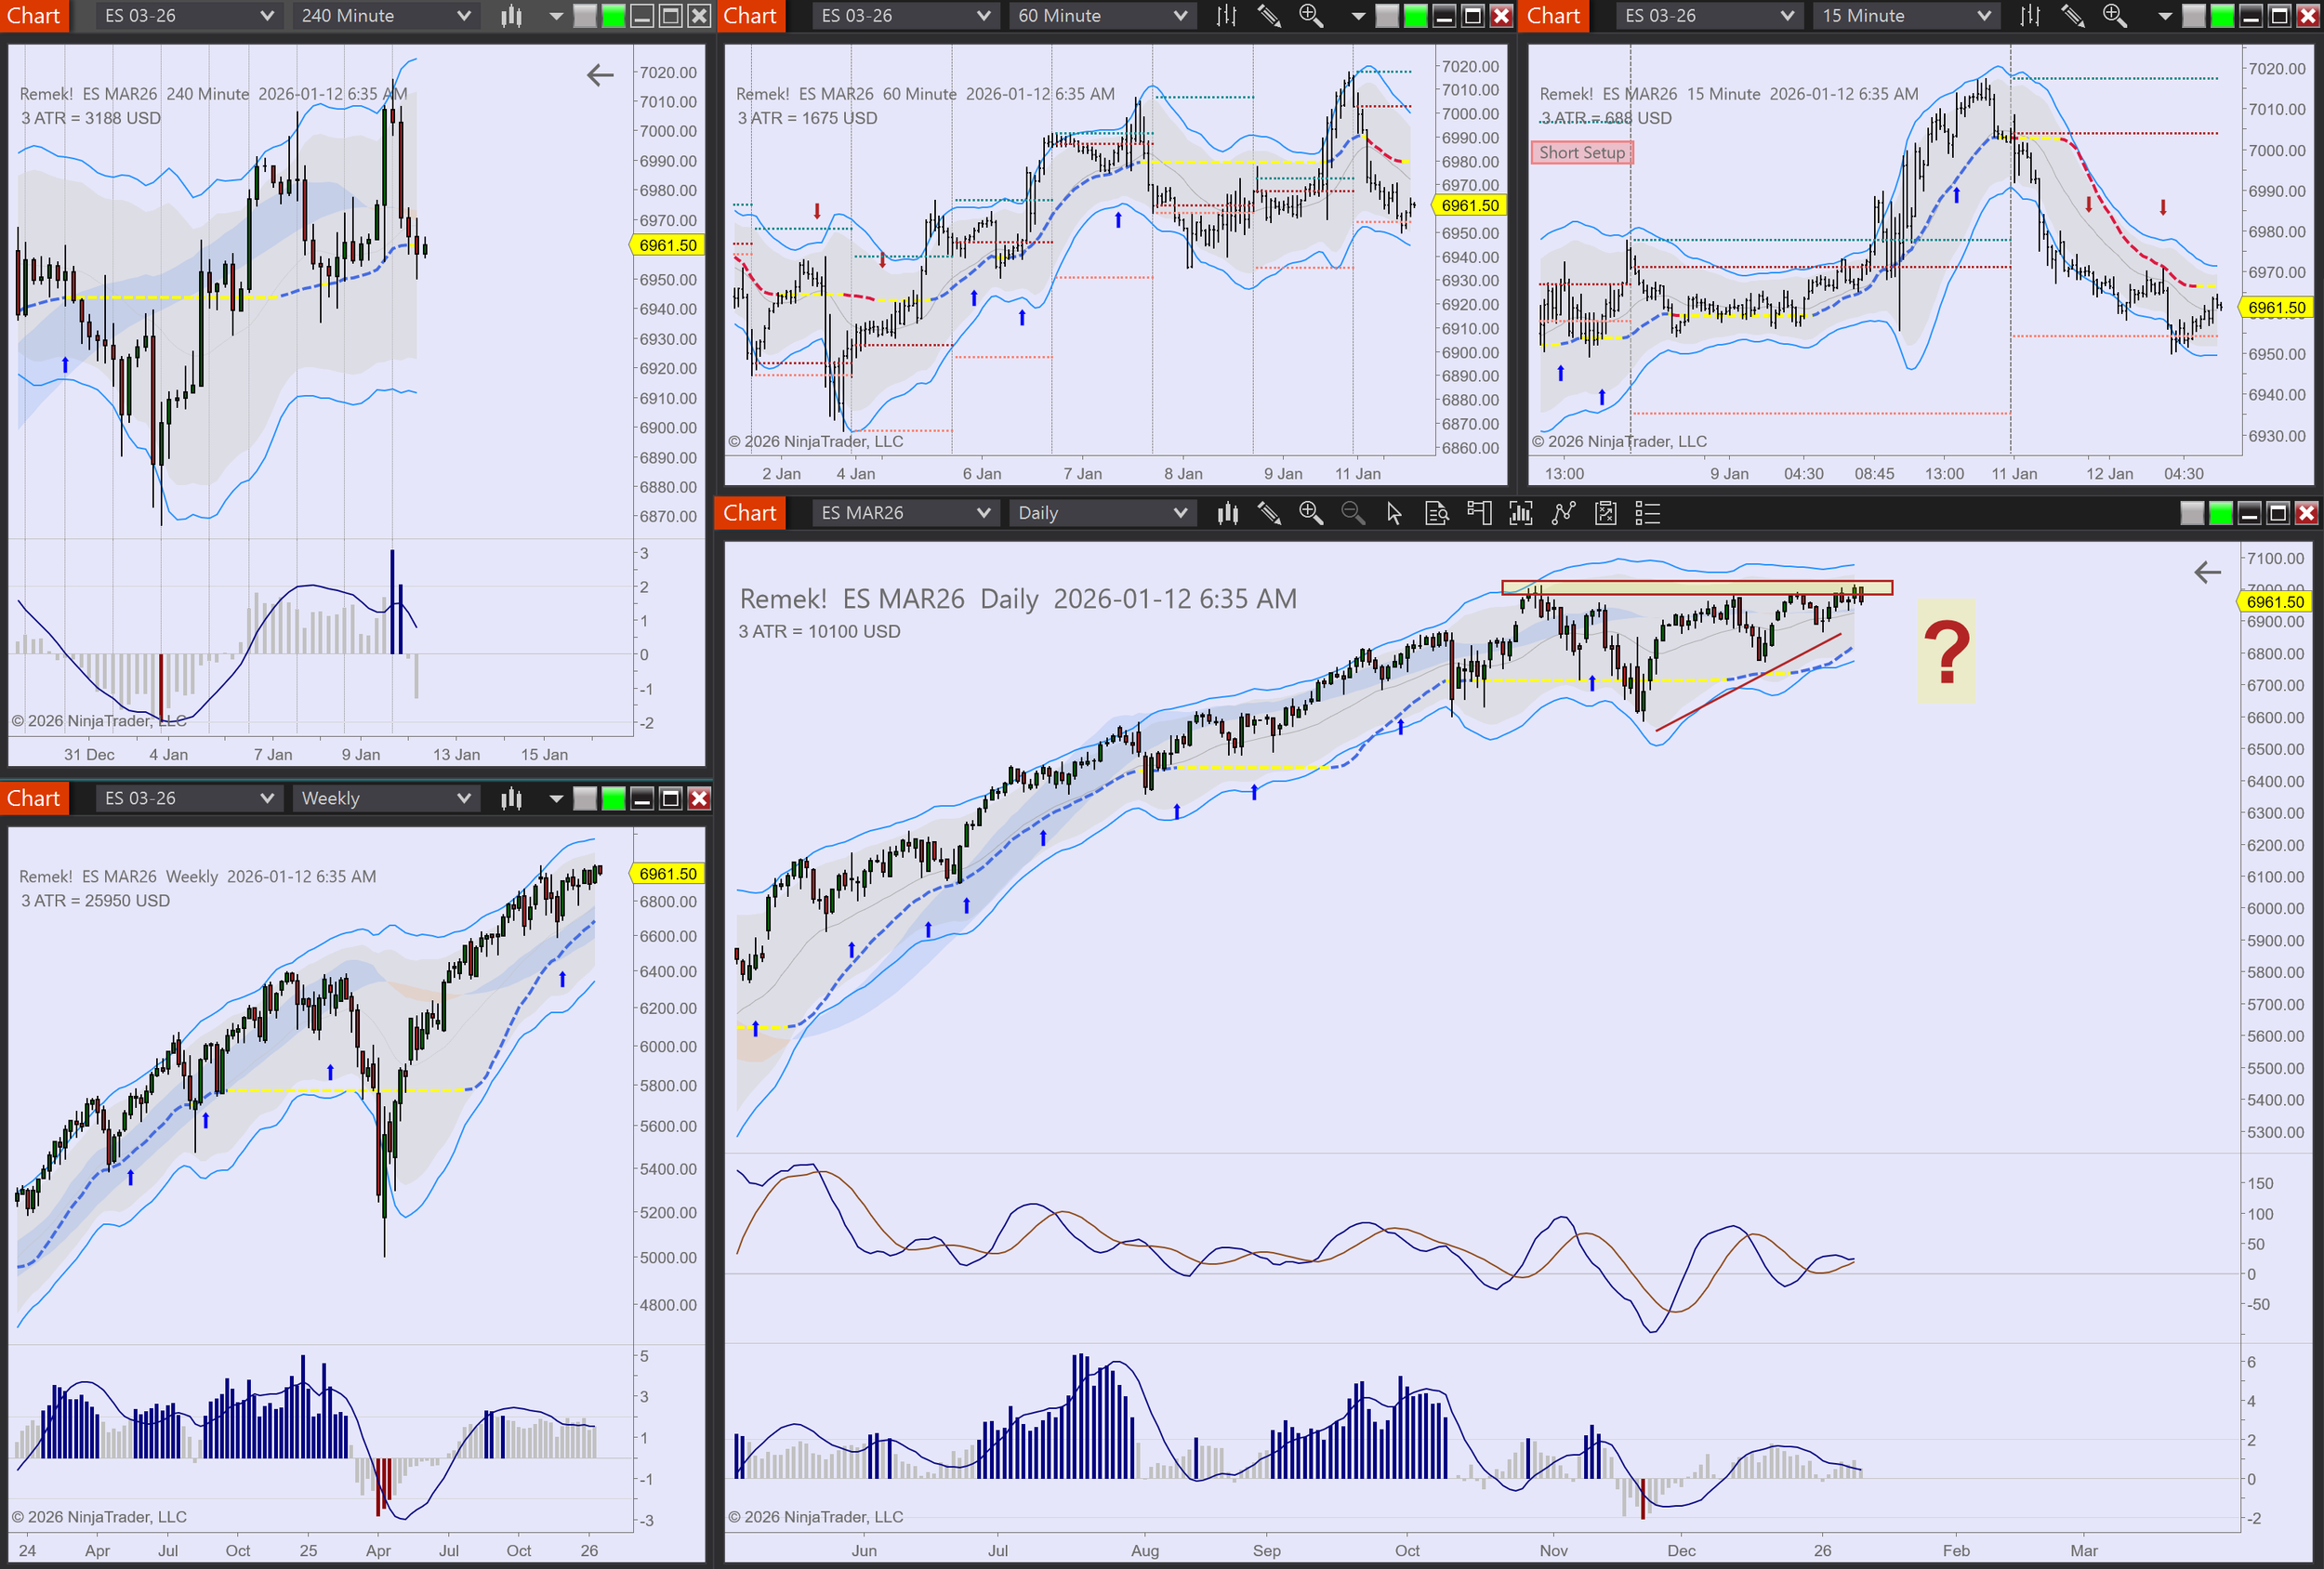Expand ES MAR26 instrument dropdown
The height and width of the screenshot is (1569, 2324).
point(904,513)
